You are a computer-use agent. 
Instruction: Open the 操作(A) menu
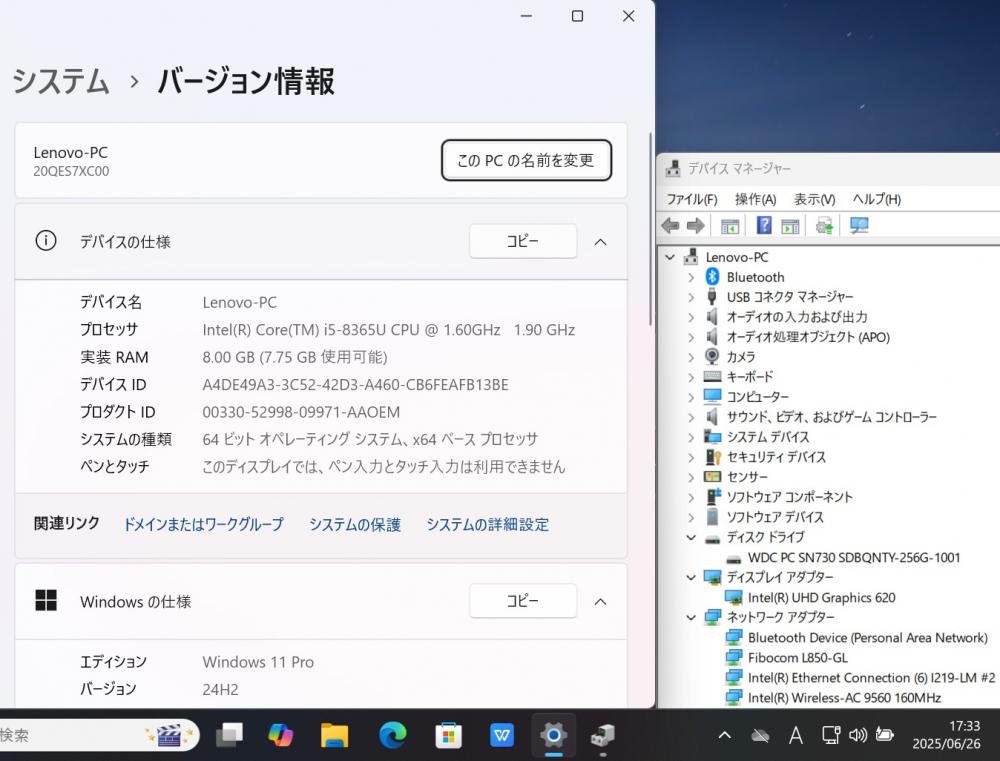pyautogui.click(x=755, y=199)
